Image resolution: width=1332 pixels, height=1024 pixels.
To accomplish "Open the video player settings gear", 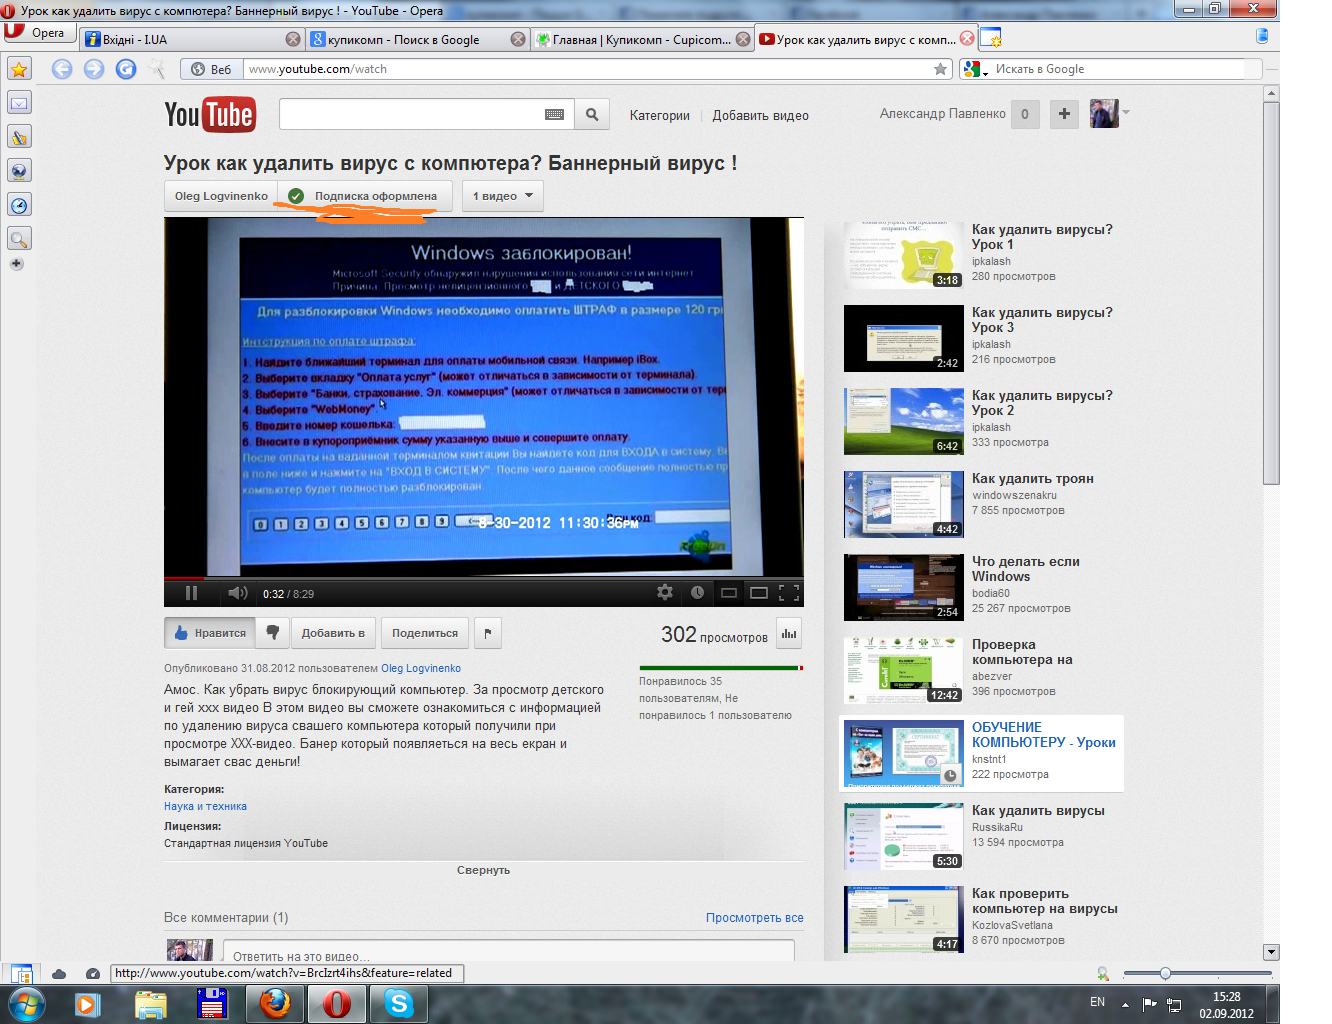I will tap(665, 593).
